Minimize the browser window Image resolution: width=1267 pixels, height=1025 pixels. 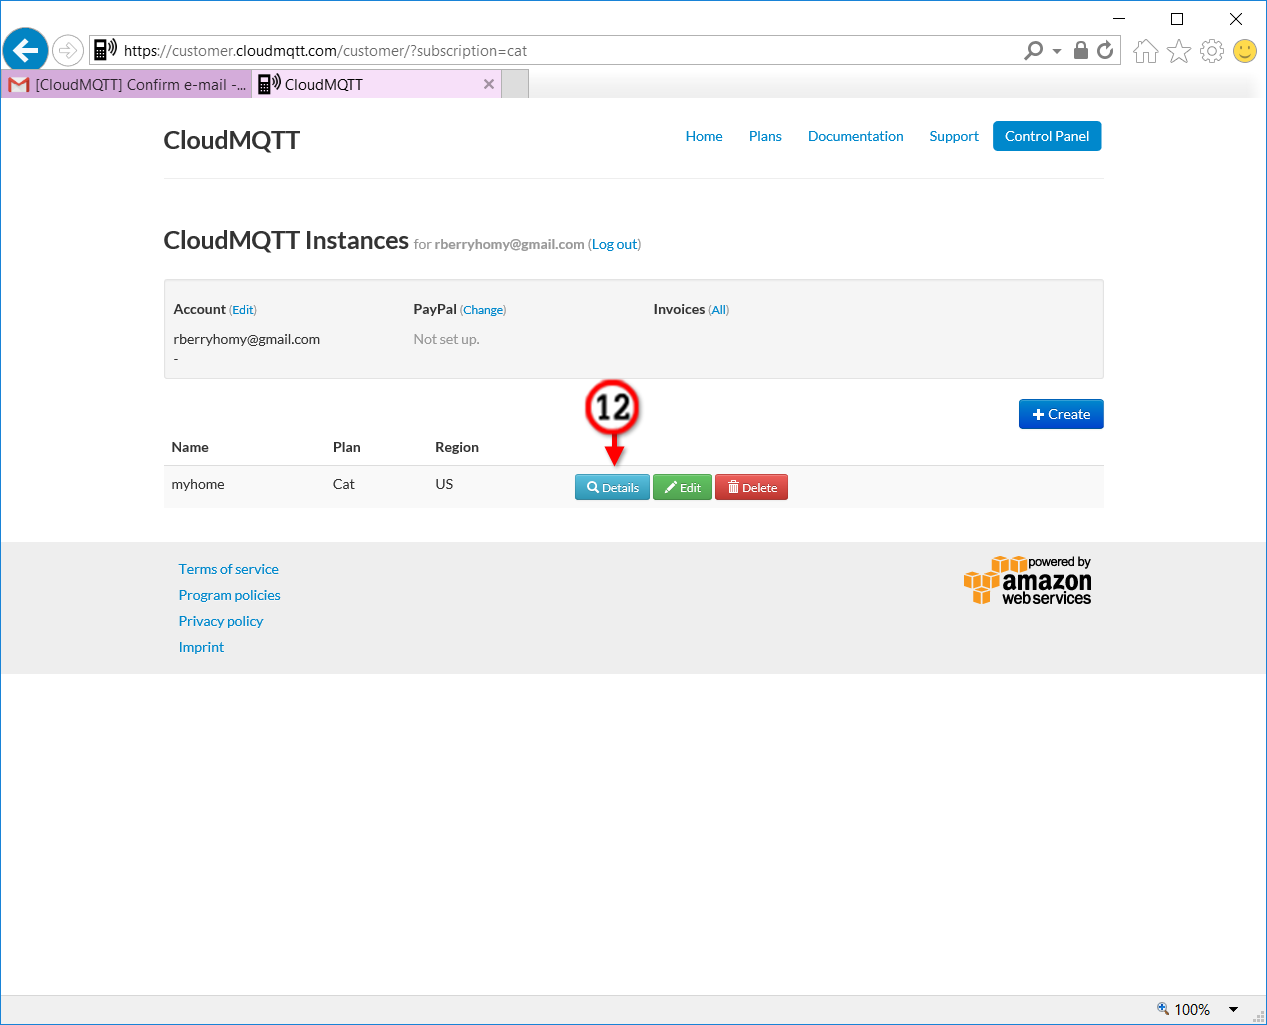tap(1119, 18)
